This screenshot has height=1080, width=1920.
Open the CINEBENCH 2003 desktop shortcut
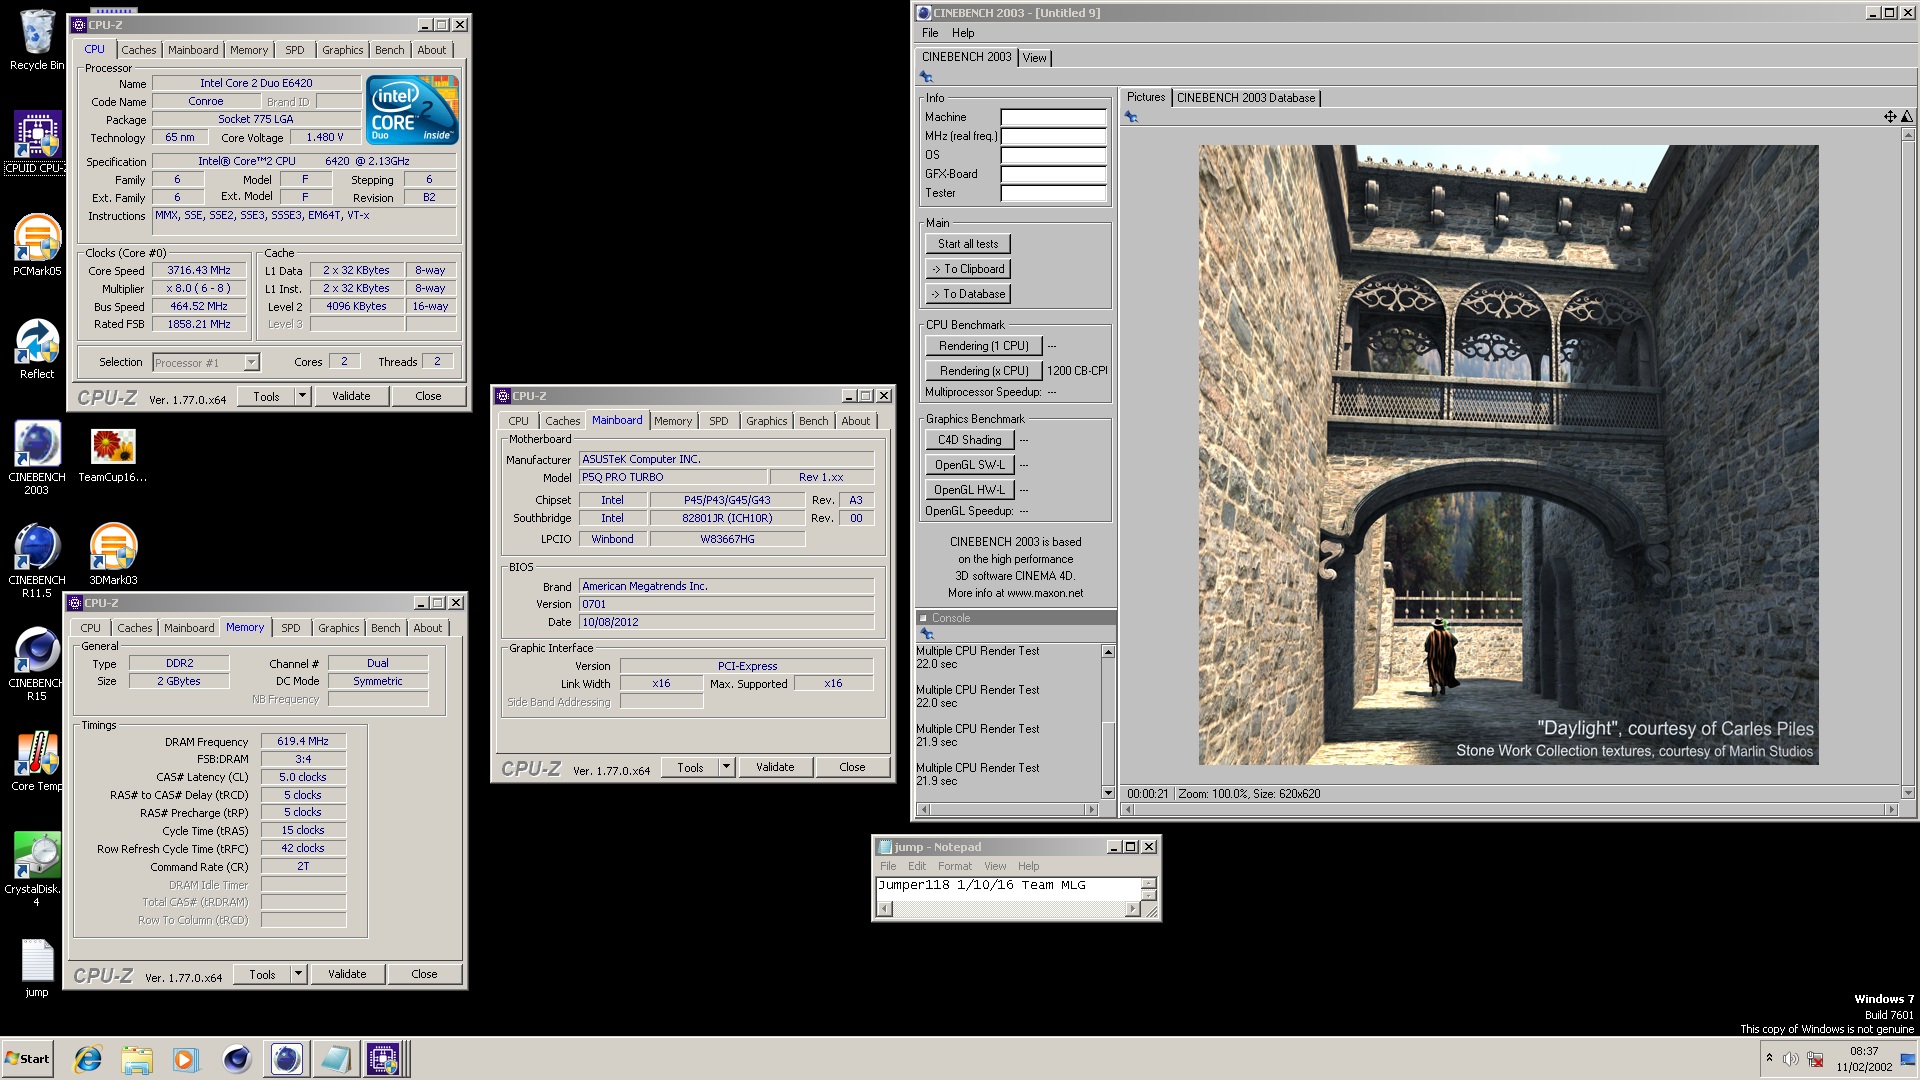point(37,456)
